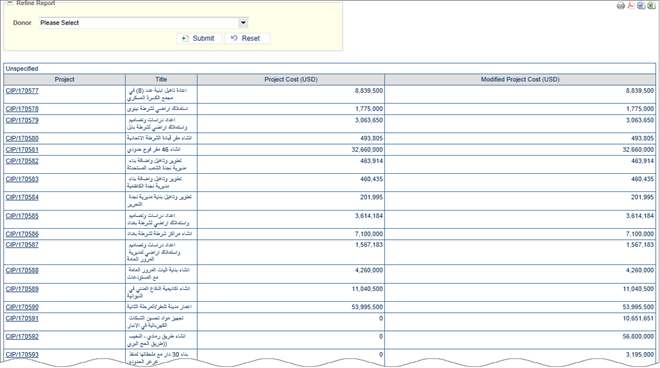Click the print report icon
Screen dimensions: 660x368
[x=620, y=5]
